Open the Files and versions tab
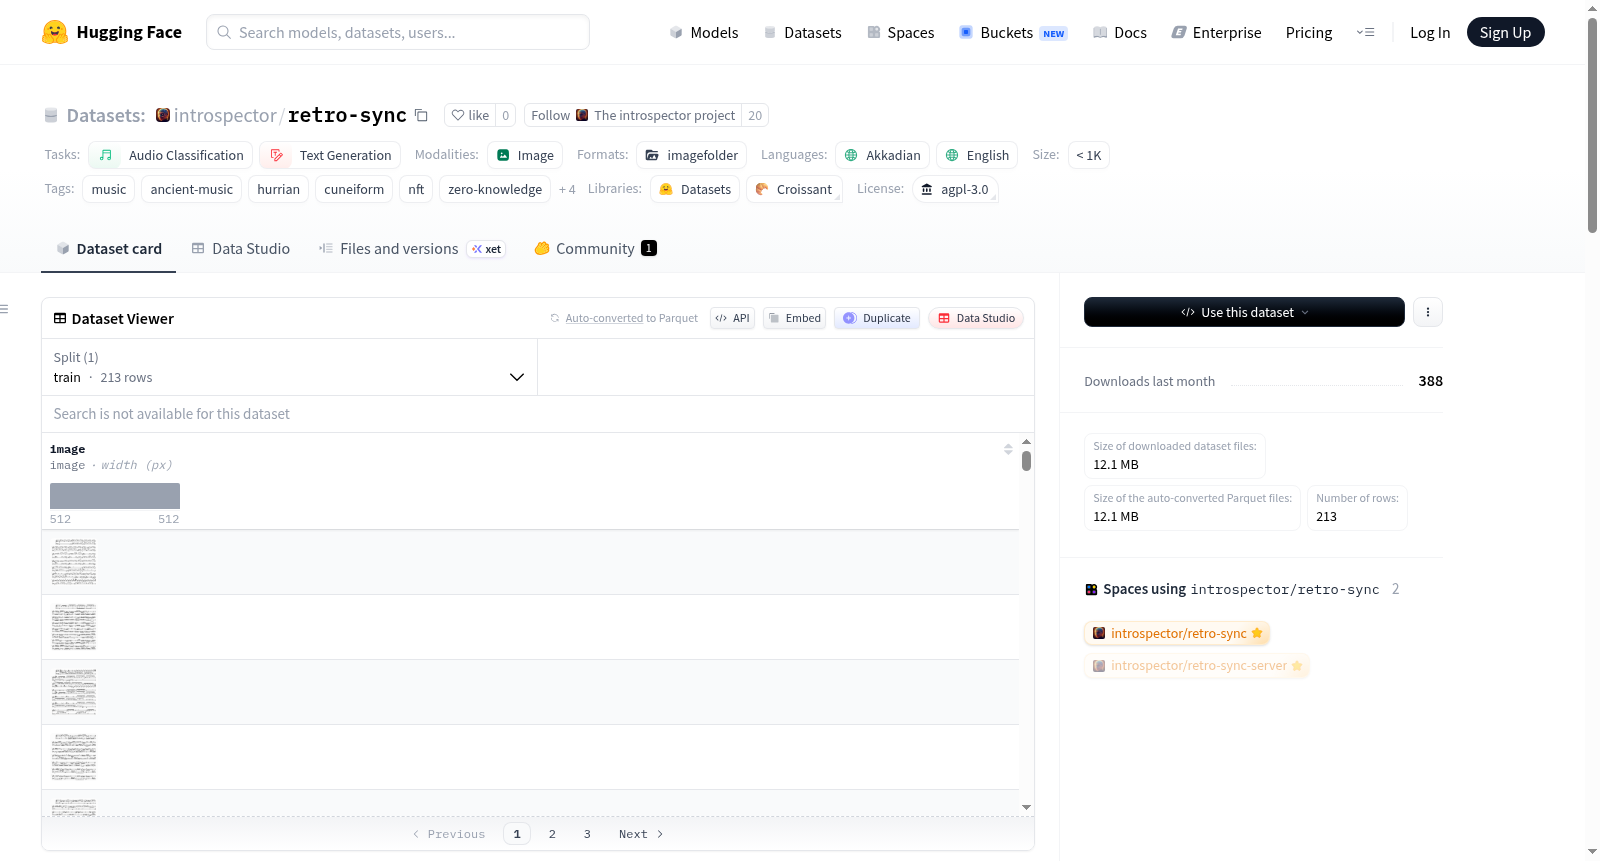Image resolution: width=1600 pixels, height=861 pixels. point(411,248)
